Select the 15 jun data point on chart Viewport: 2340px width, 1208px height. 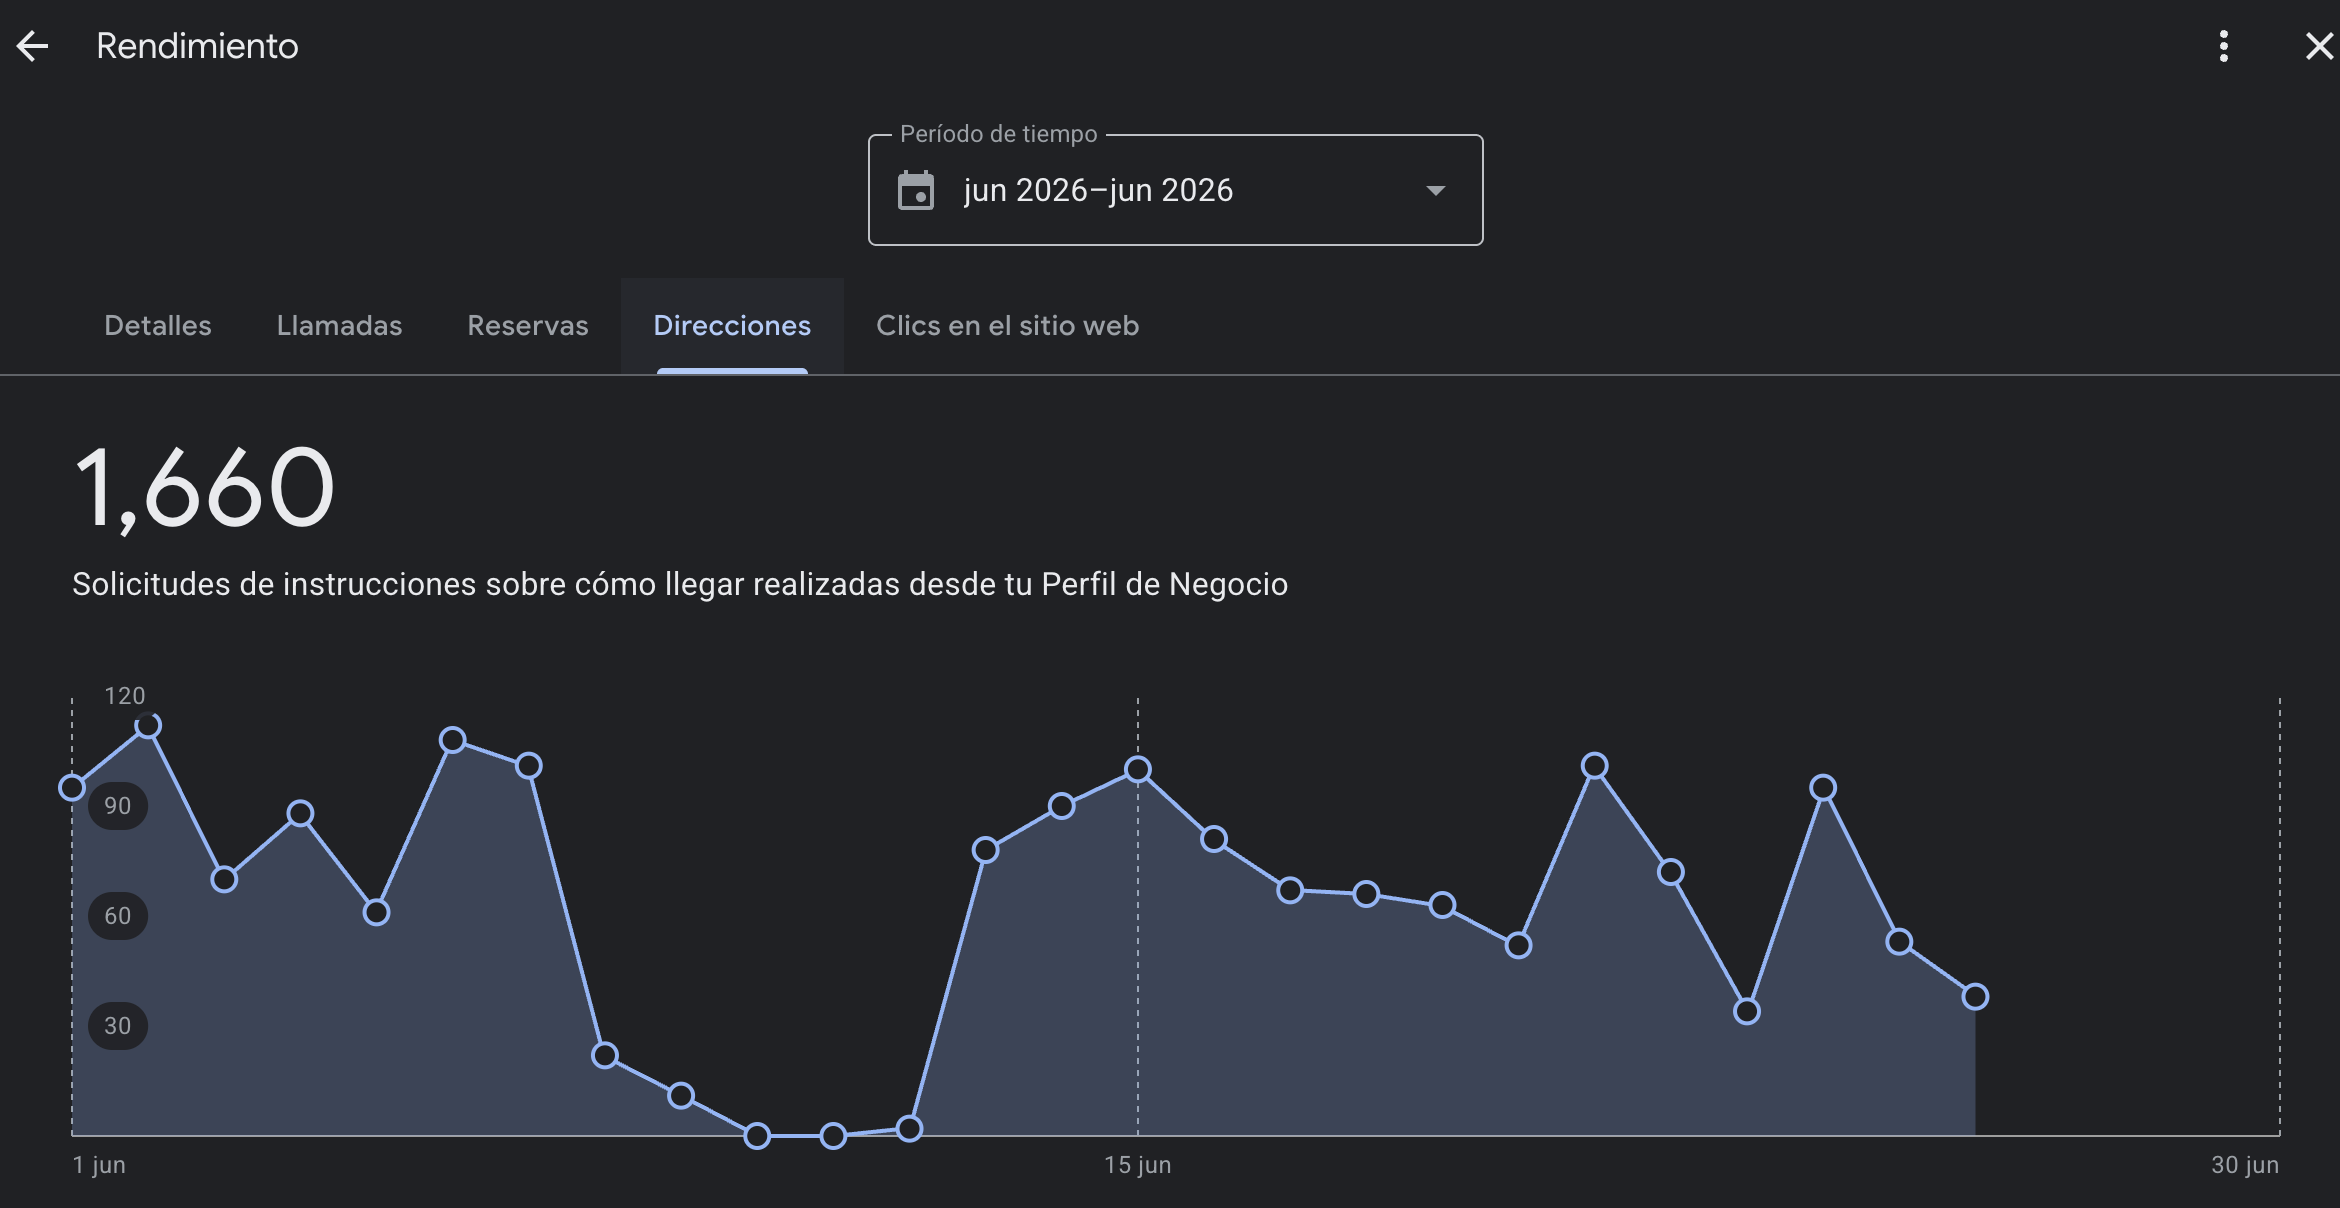(x=1137, y=769)
